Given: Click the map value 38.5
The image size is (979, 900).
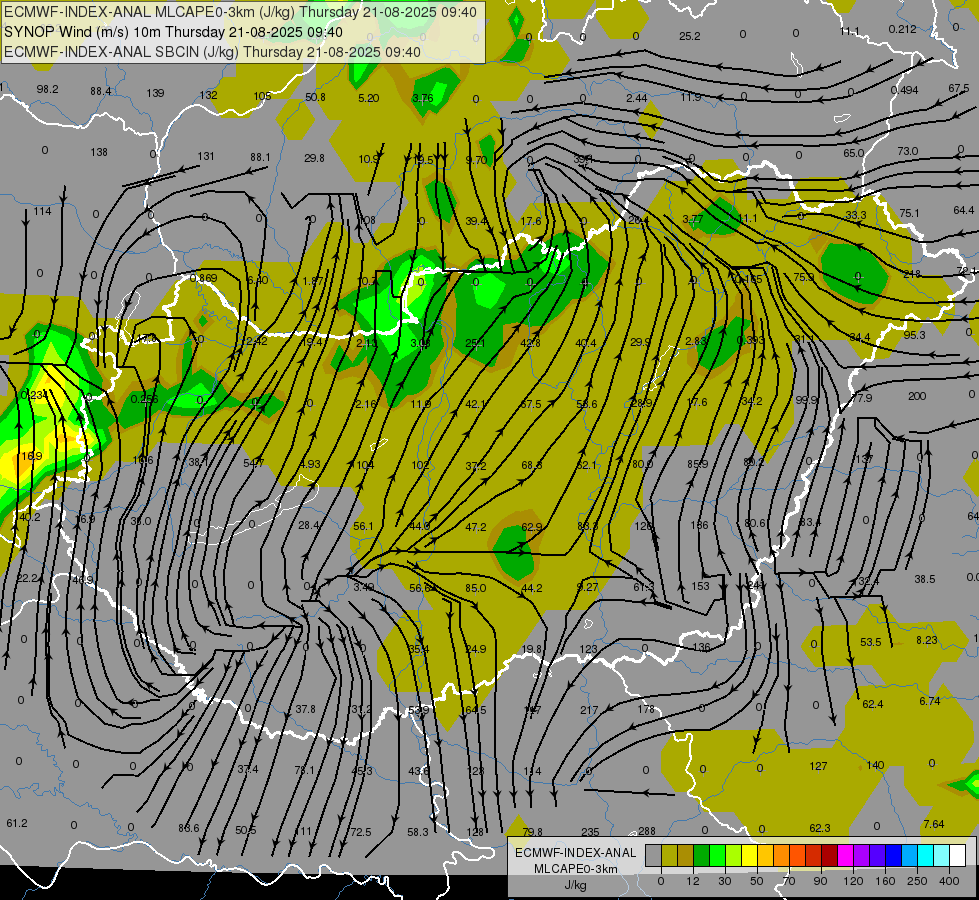Looking at the screenshot, I should (925, 579).
